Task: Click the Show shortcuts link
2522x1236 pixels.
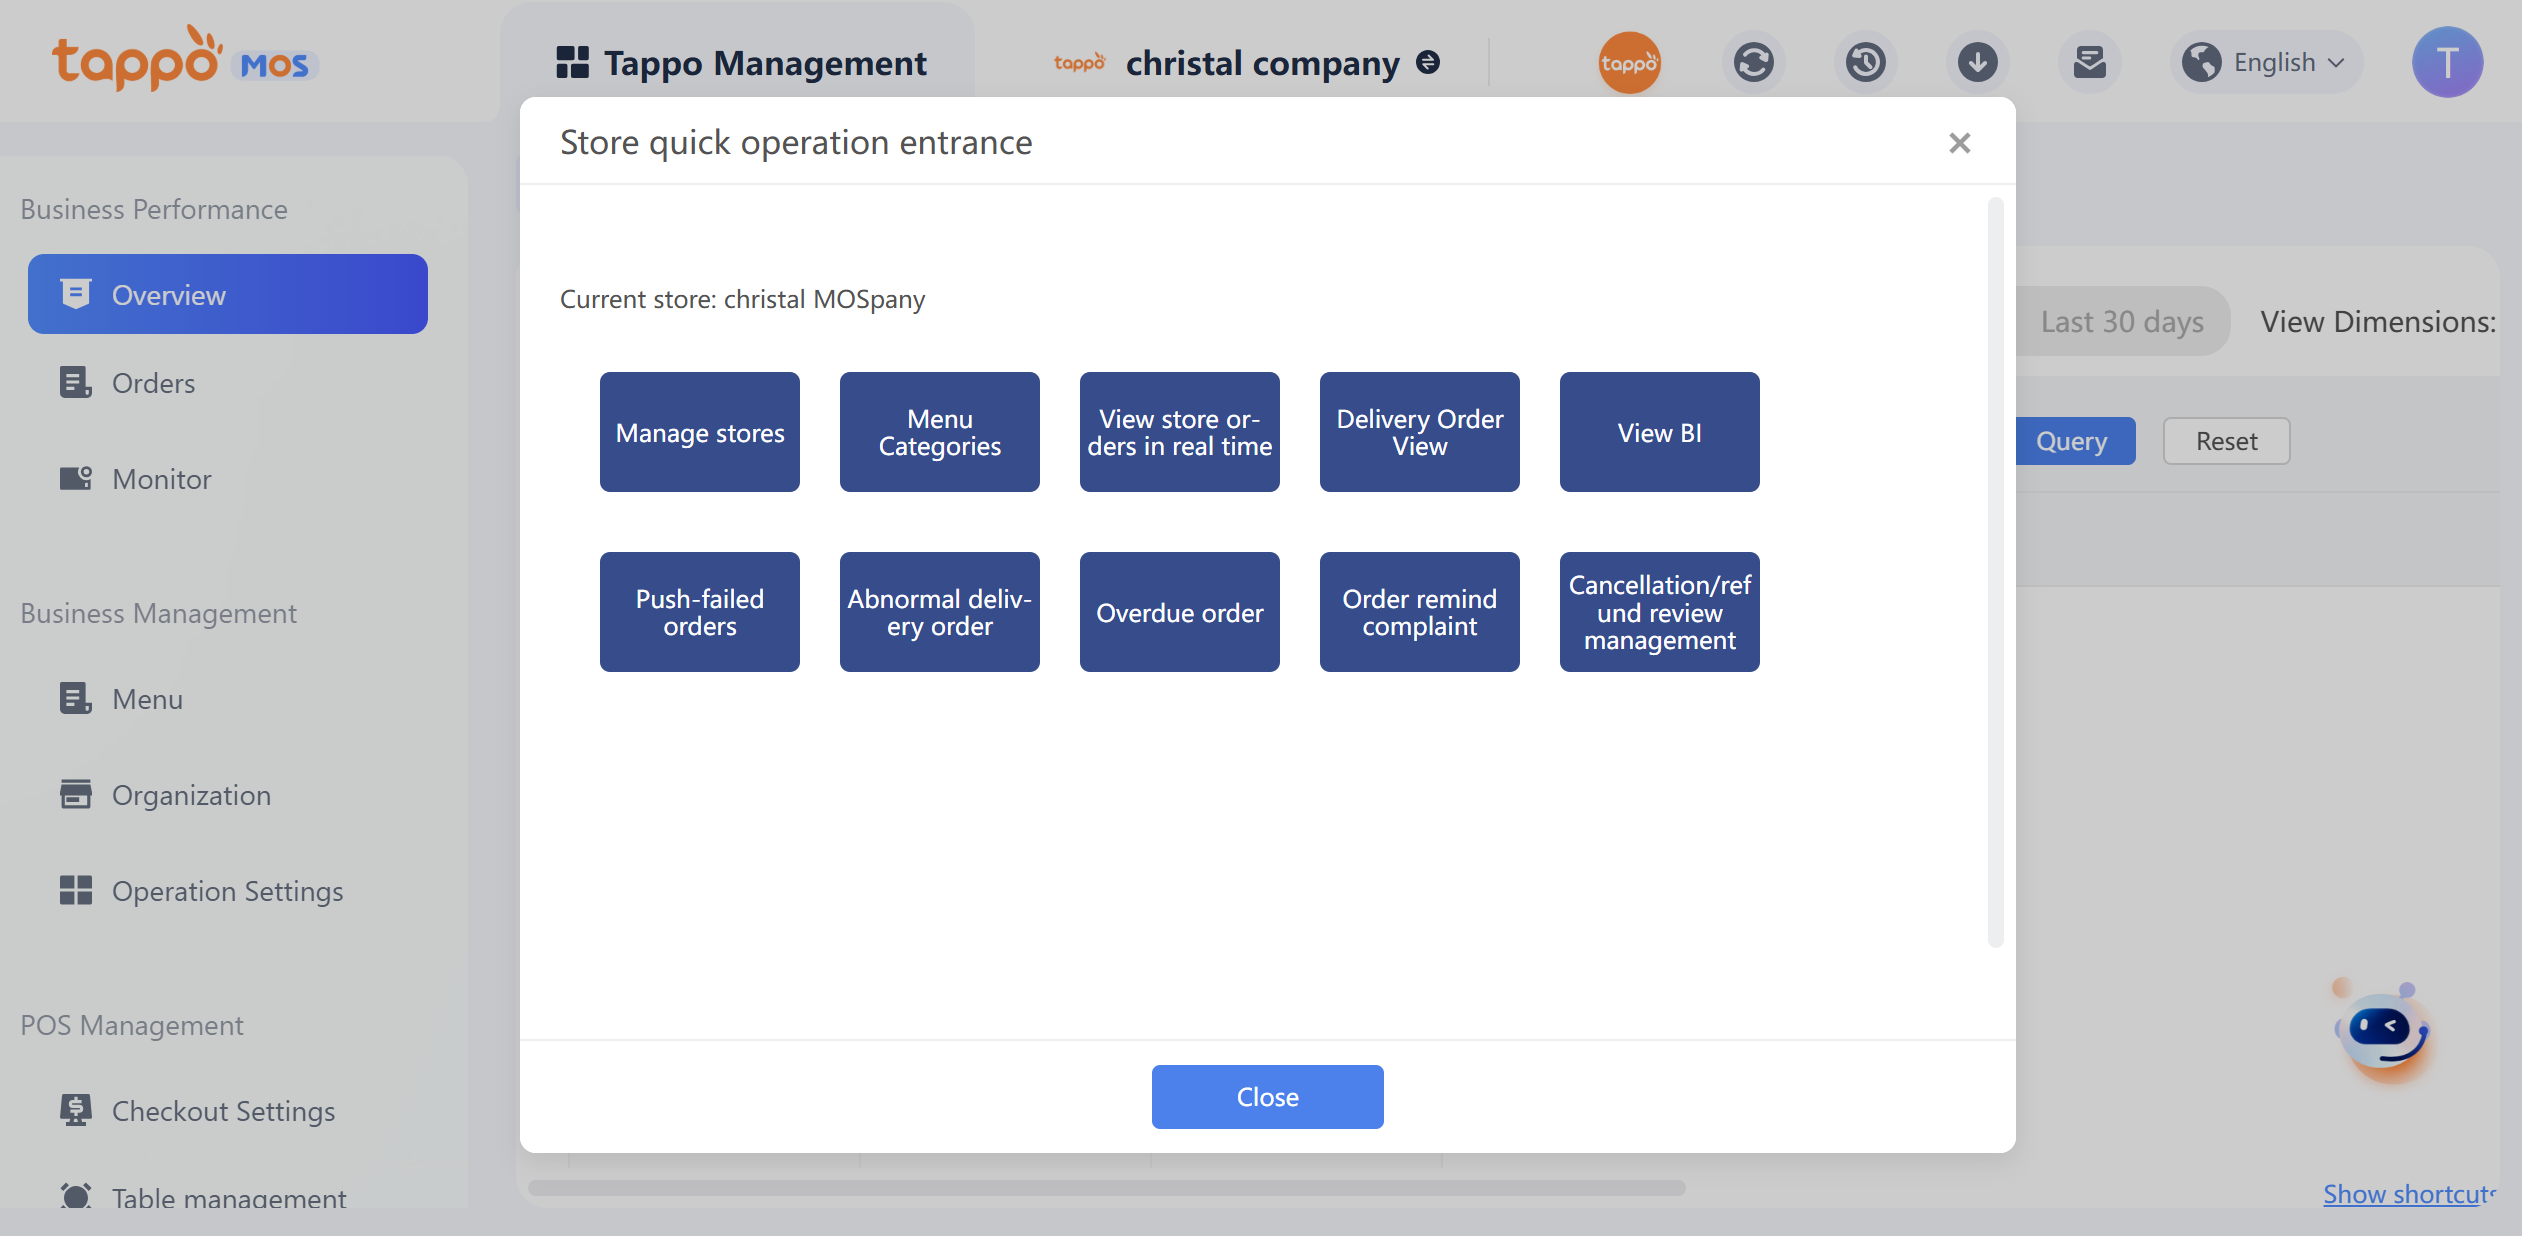Action: (2408, 1194)
